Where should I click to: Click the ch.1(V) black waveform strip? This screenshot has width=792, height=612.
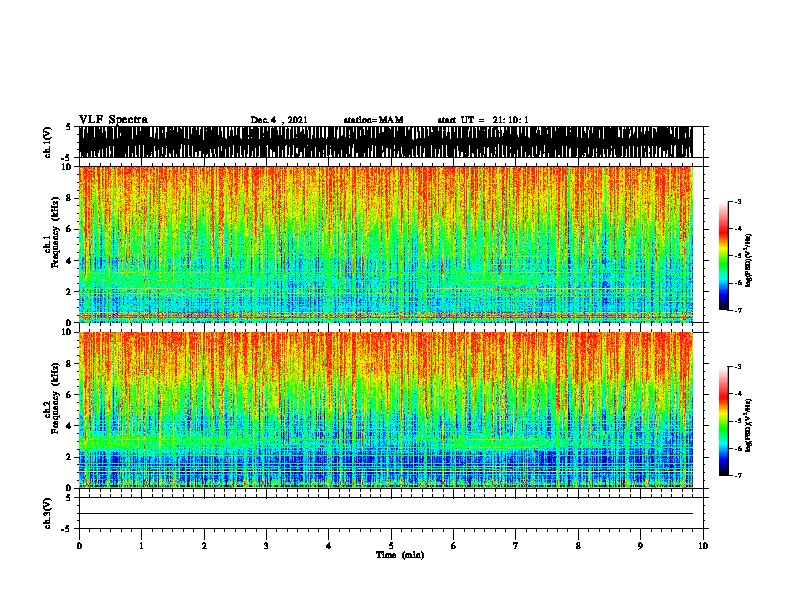pyautogui.click(x=386, y=142)
